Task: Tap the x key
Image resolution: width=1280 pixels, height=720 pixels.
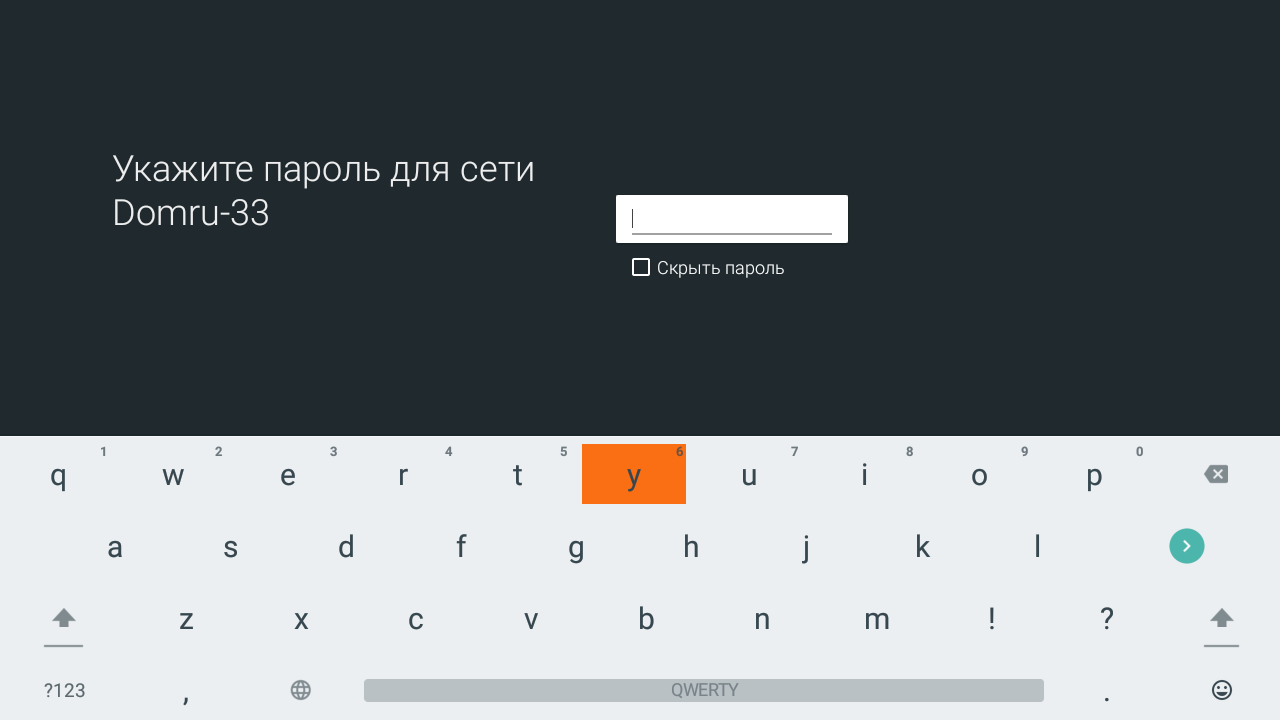Action: 301,619
